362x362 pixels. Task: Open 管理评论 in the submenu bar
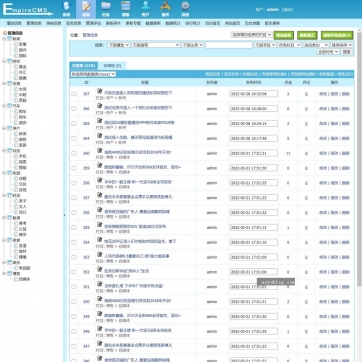pos(93,23)
